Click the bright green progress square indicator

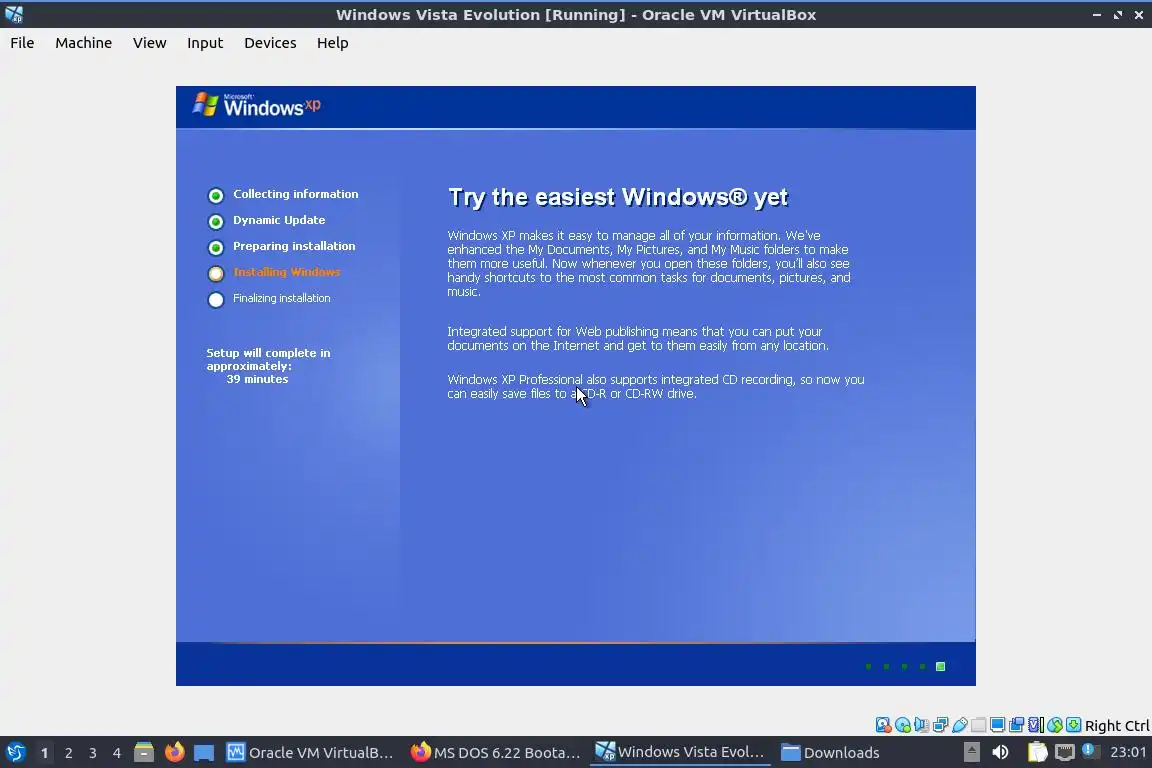coord(940,667)
